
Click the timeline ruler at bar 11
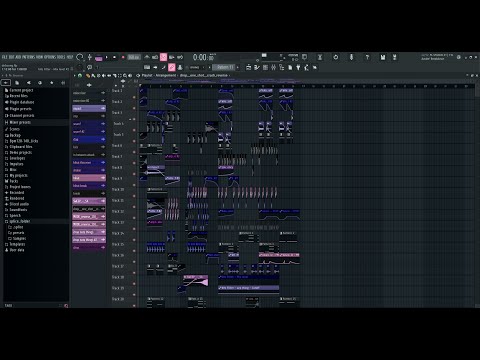243,86
